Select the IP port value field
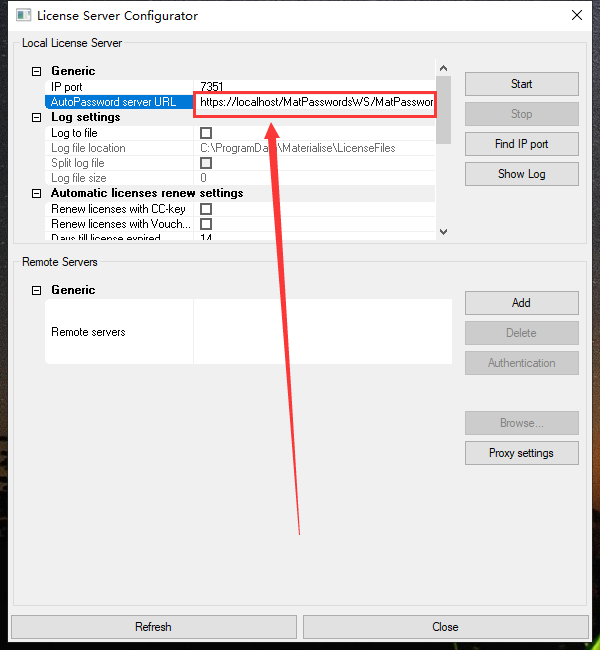This screenshot has height=650, width=600. pos(315,87)
